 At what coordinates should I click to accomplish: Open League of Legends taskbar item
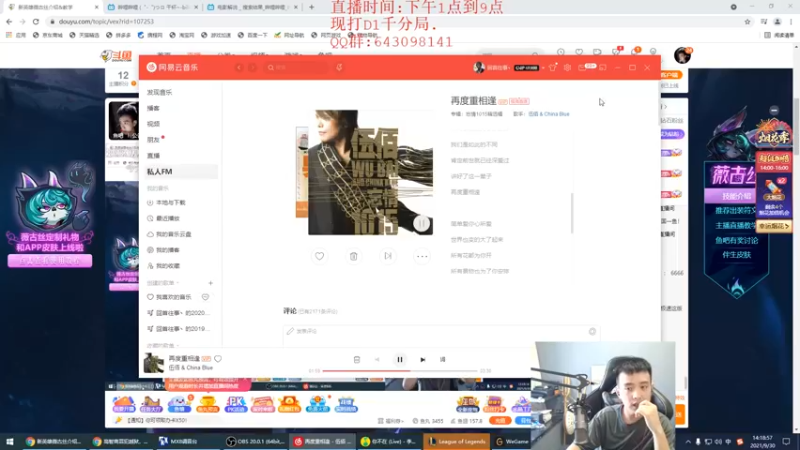pyautogui.click(x=457, y=441)
